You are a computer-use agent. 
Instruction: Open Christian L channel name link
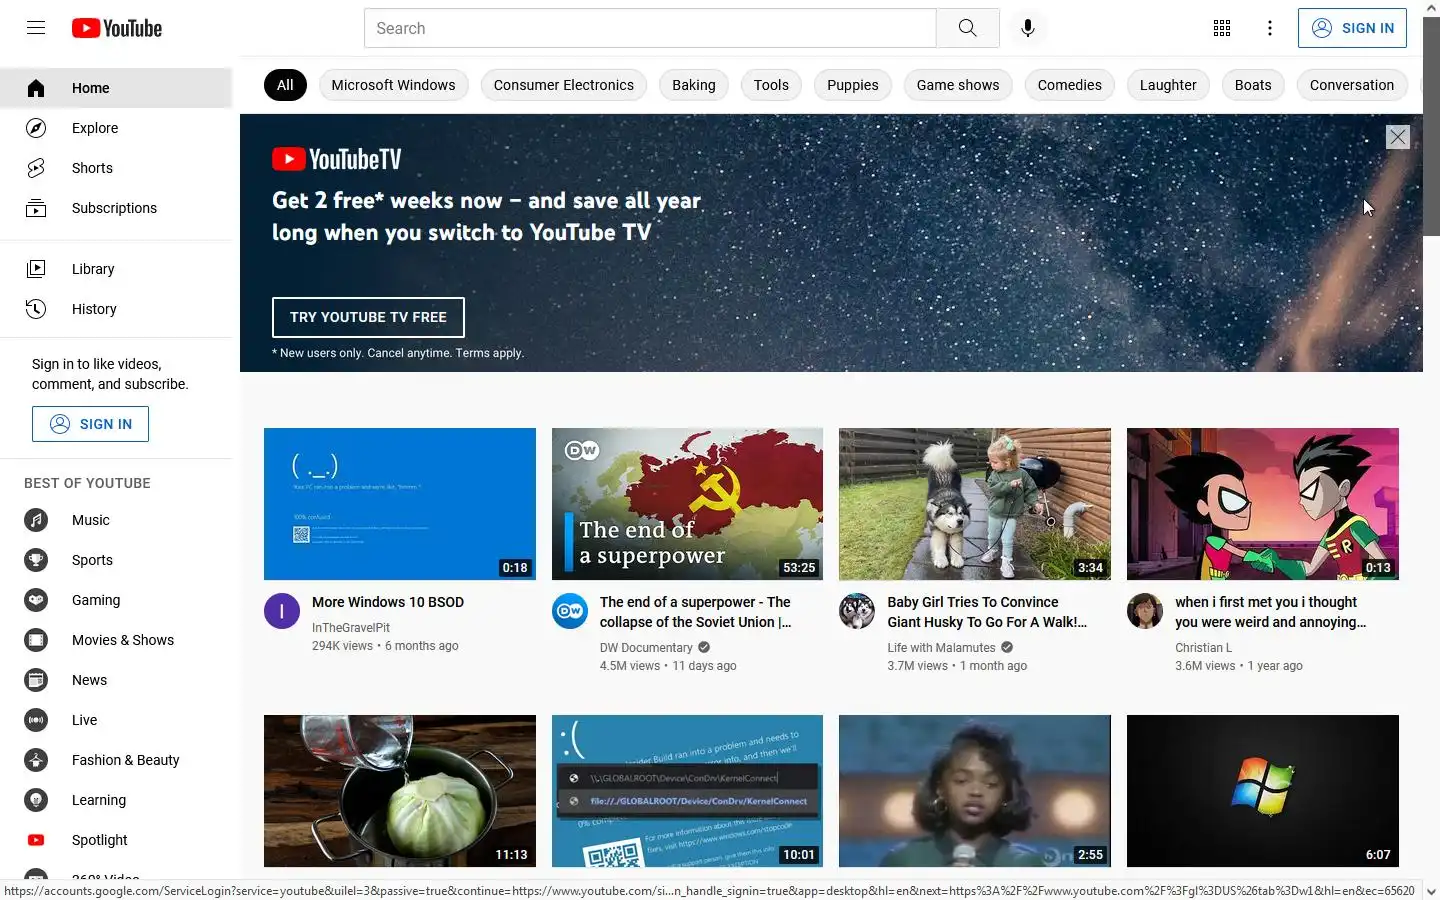(x=1203, y=648)
